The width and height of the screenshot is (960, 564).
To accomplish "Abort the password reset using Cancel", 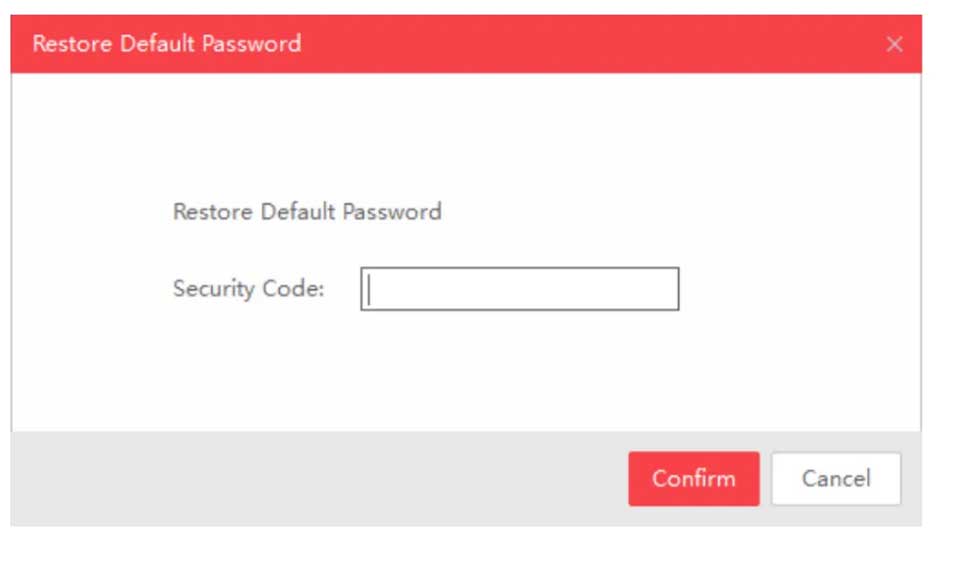I will (x=836, y=478).
